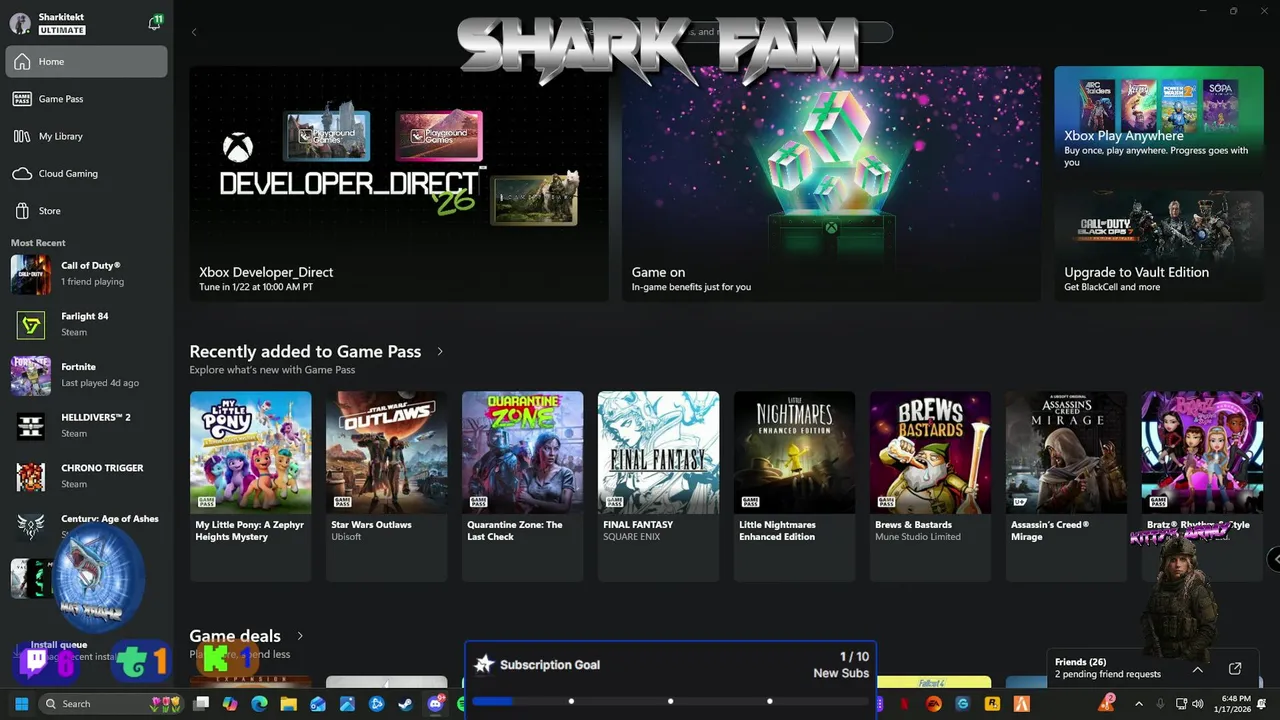Image resolution: width=1280 pixels, height=720 pixels.
Task: Click the HELLDIVERS 2 game icon
Action: [x=31, y=426]
